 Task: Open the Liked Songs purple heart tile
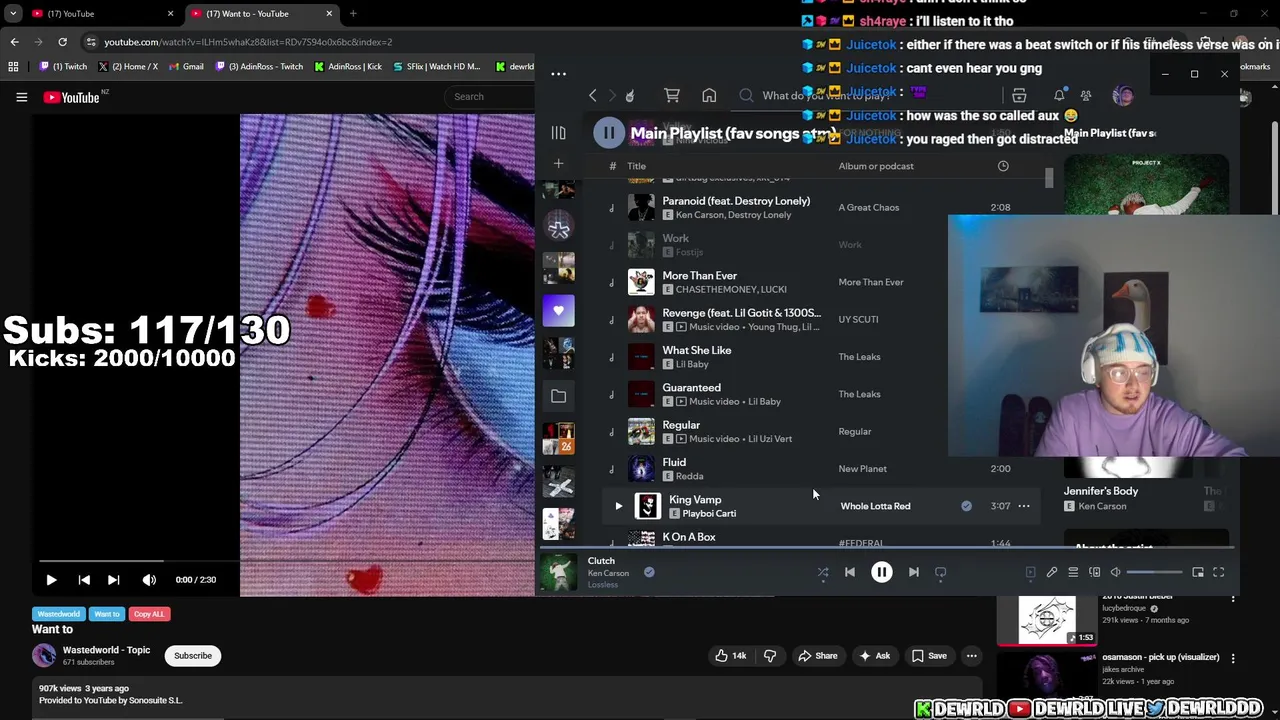(x=559, y=310)
